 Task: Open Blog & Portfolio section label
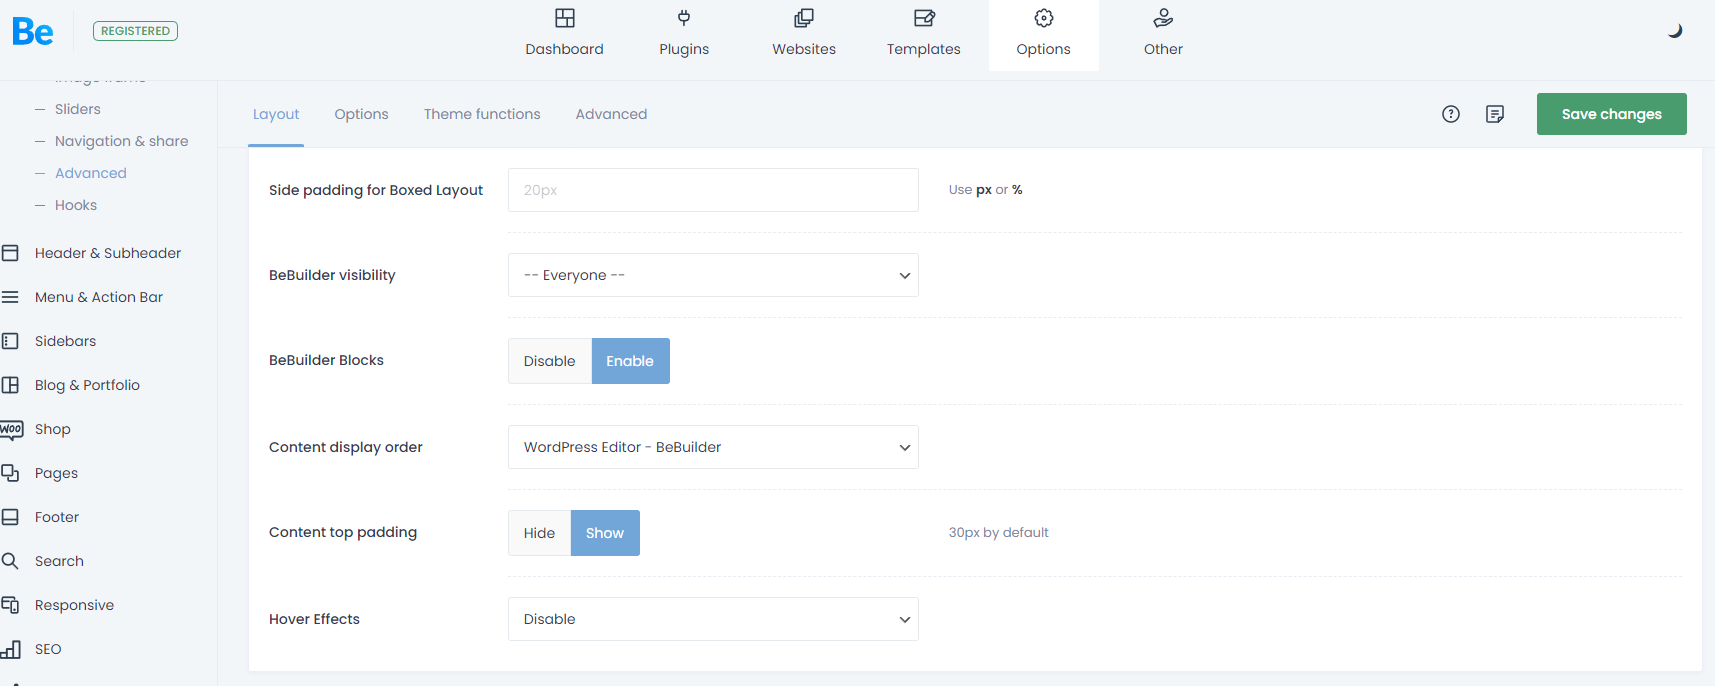87,385
